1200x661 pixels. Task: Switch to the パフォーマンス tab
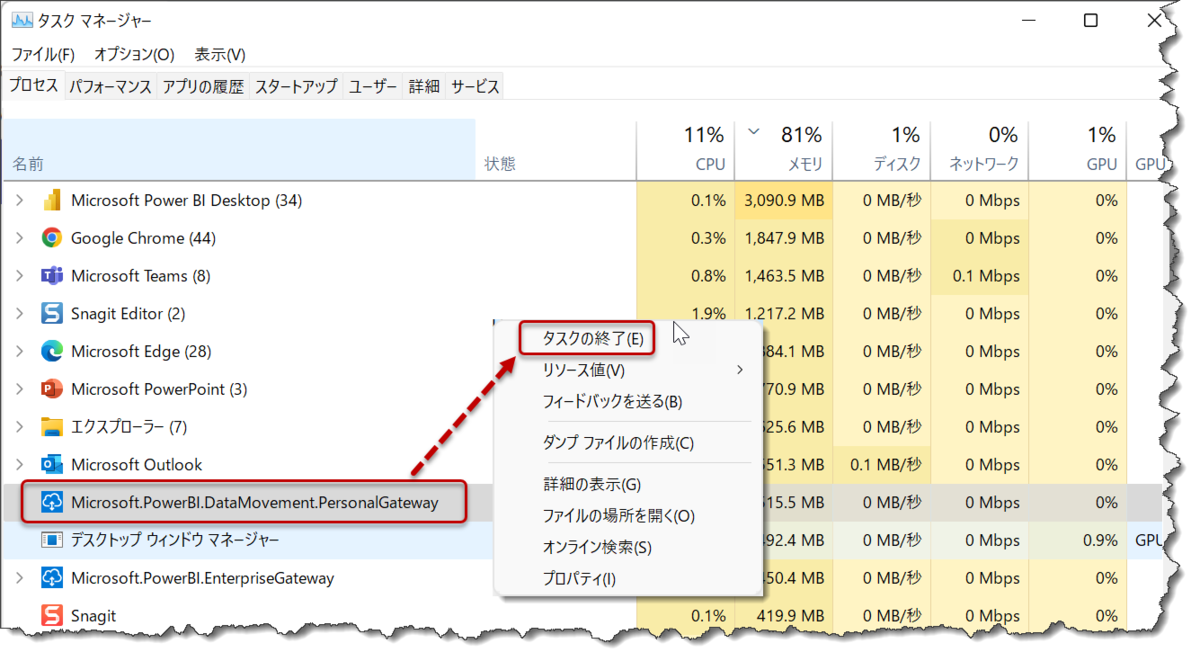tap(110, 87)
